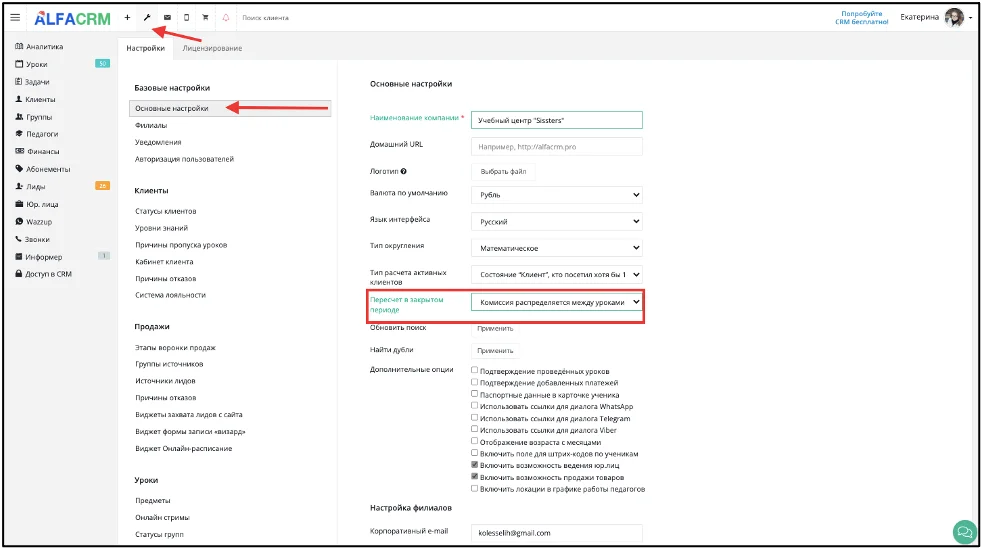Toggle ссылки для диалога WhatsApp checkbox
The image size is (981, 550).
click(474, 405)
